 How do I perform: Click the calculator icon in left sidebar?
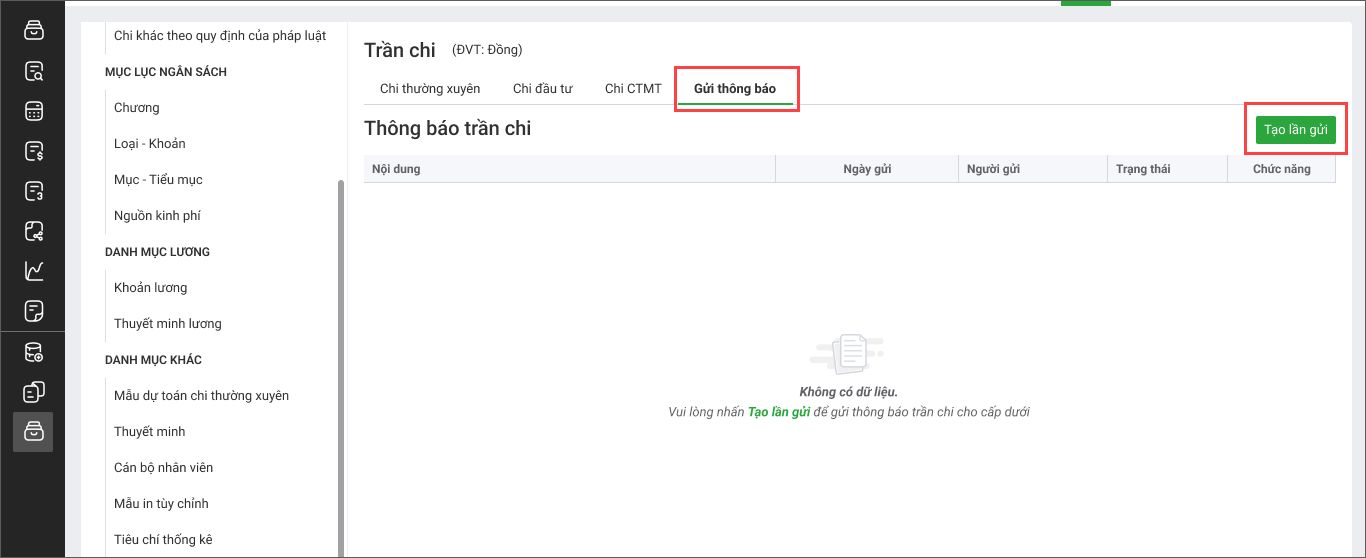[34, 111]
